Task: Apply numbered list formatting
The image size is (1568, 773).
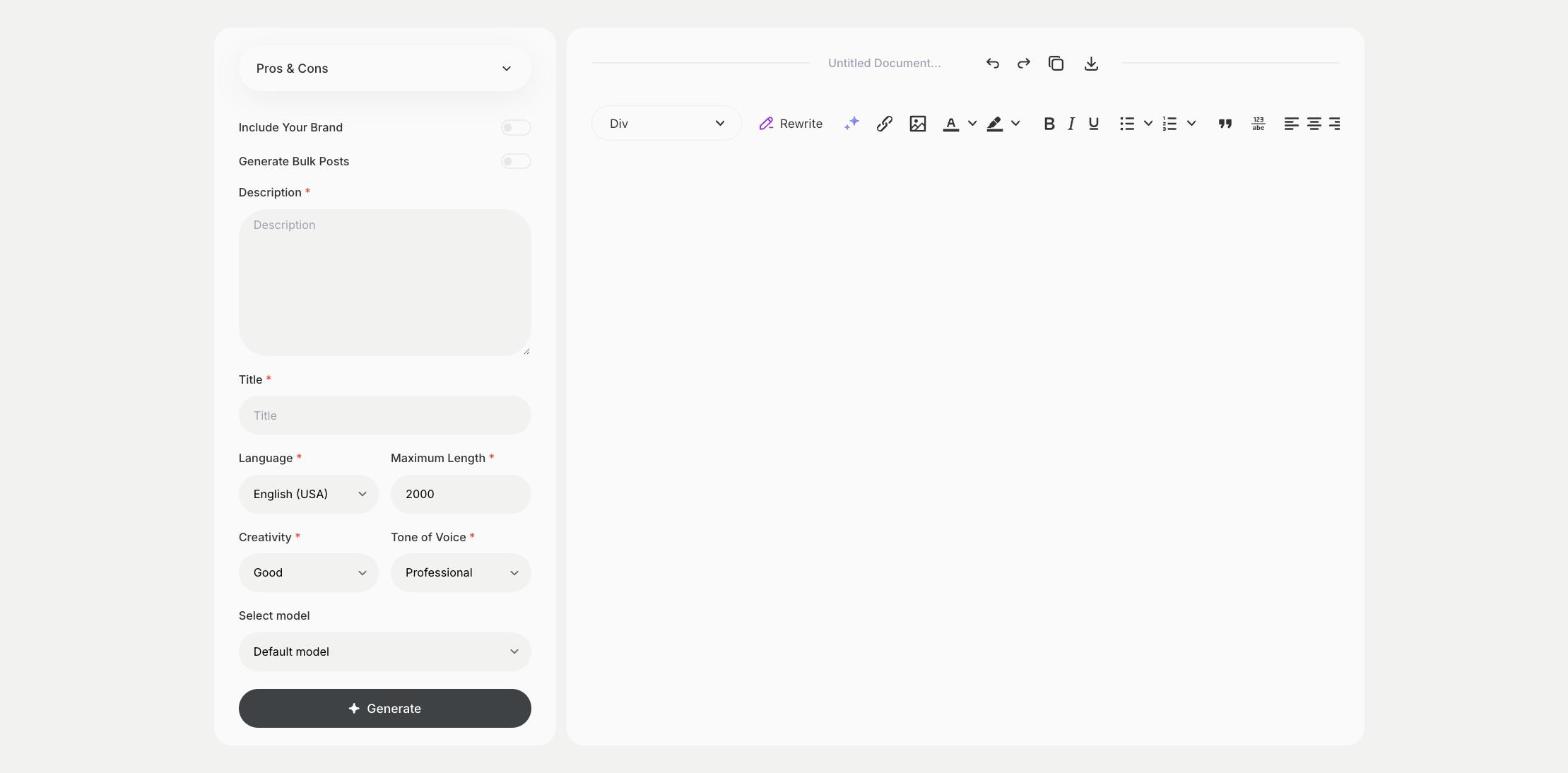Action: click(x=1169, y=123)
